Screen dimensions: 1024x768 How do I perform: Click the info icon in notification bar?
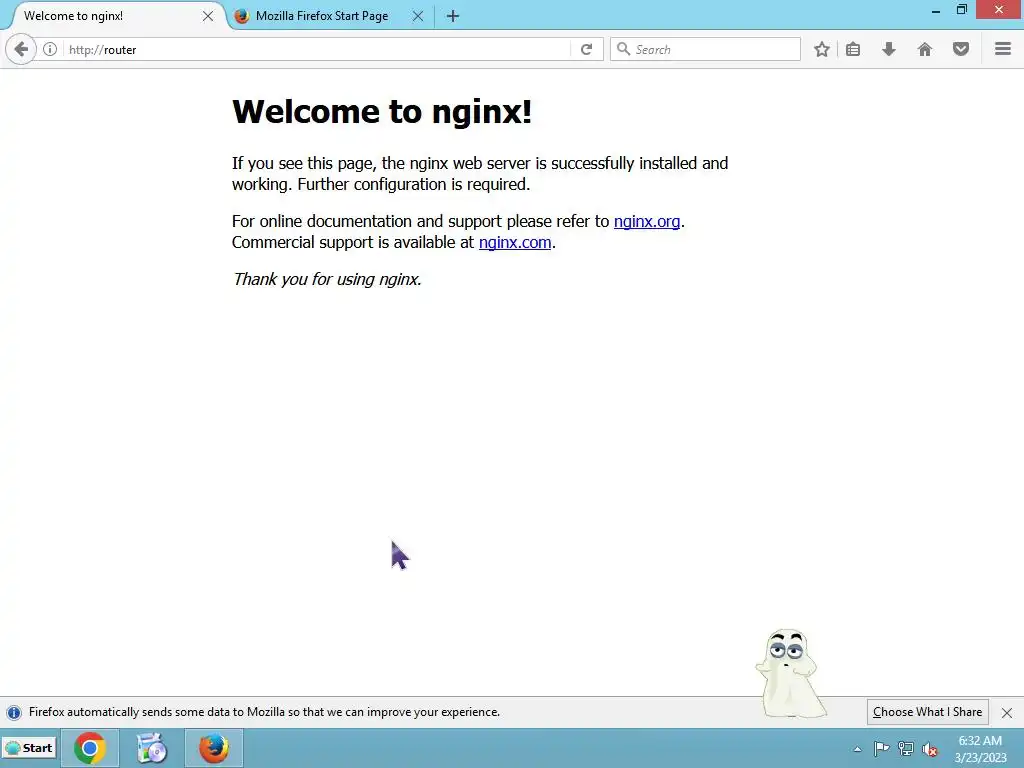(14, 712)
